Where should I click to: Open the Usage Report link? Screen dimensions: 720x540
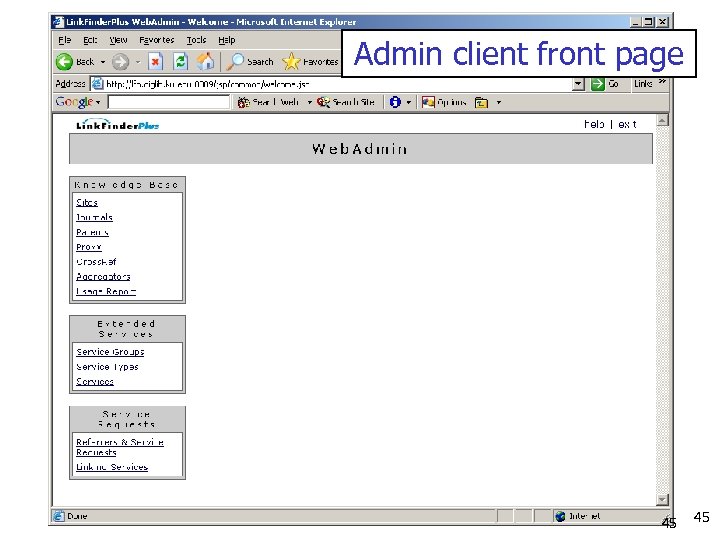click(x=106, y=292)
